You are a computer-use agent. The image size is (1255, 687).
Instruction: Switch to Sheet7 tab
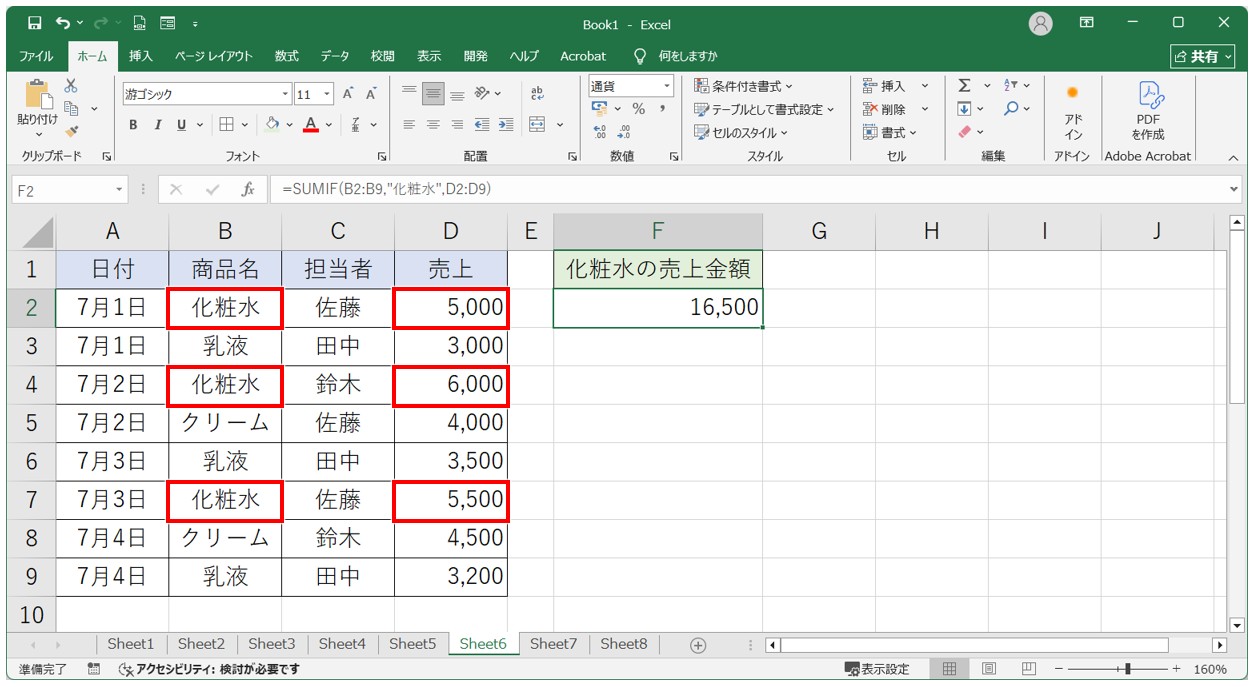(x=553, y=644)
